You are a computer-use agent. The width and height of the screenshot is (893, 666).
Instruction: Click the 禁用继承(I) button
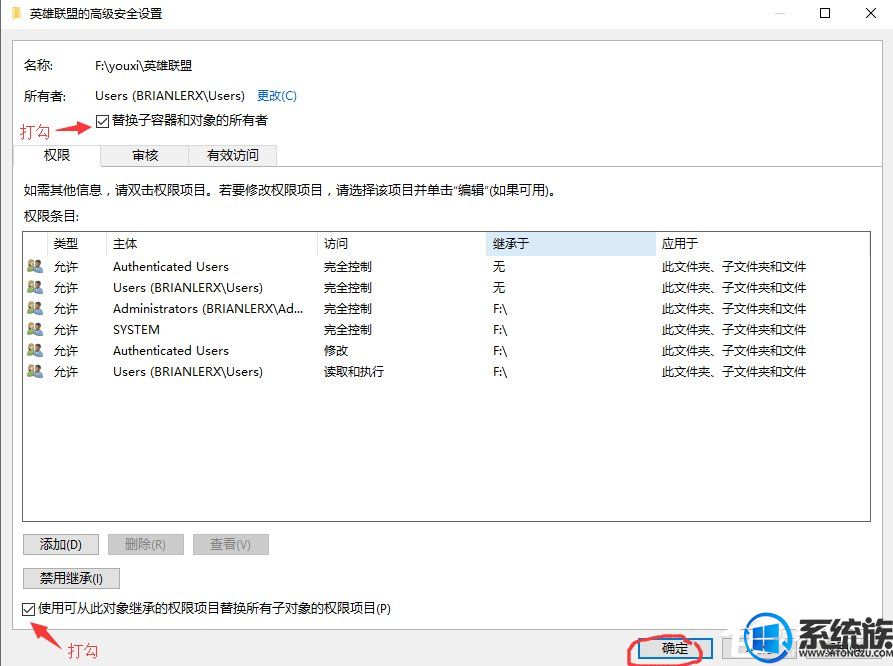(71, 579)
